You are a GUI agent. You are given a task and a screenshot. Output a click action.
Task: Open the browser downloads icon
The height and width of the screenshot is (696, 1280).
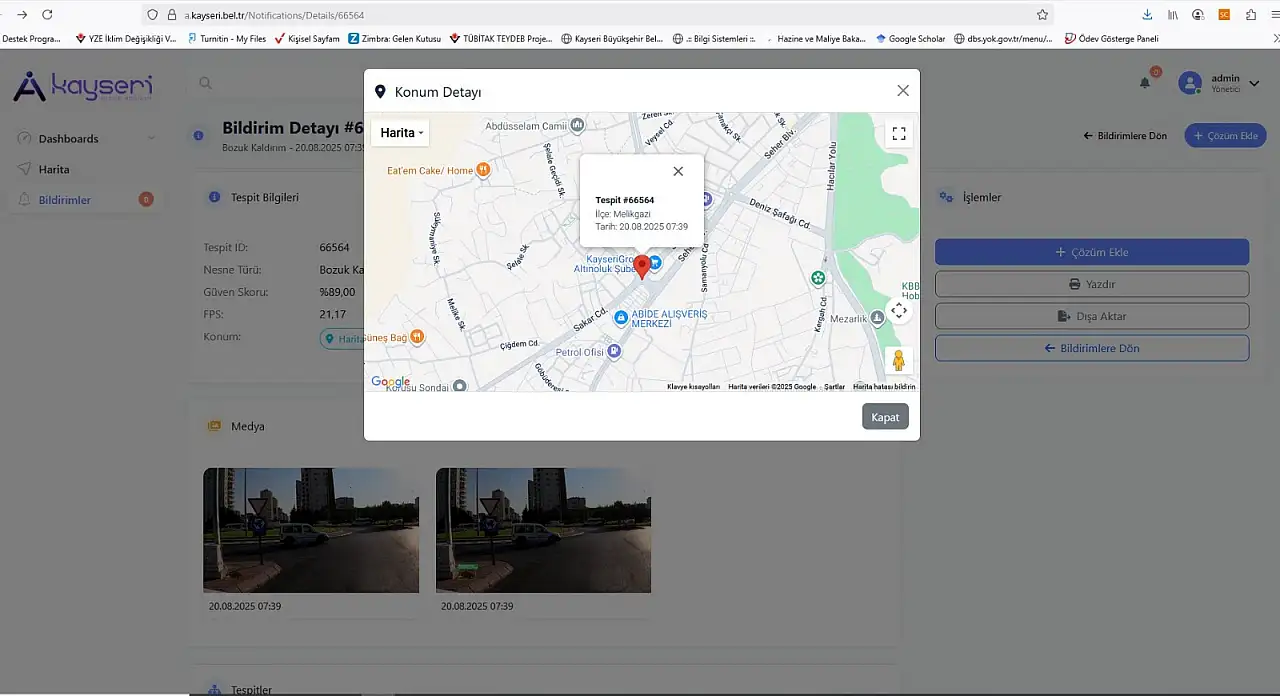pos(1147,15)
